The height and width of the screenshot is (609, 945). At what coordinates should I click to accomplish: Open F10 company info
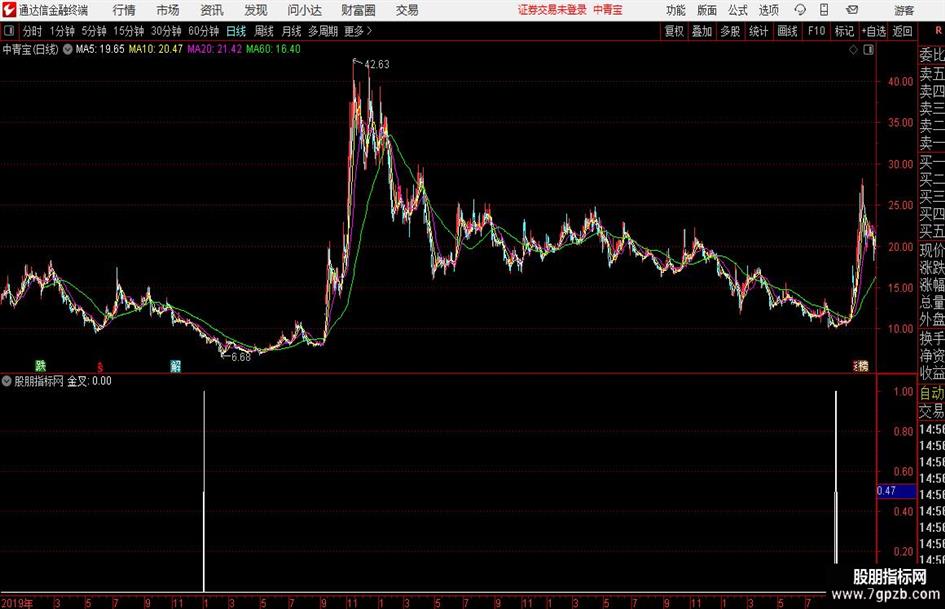817,31
